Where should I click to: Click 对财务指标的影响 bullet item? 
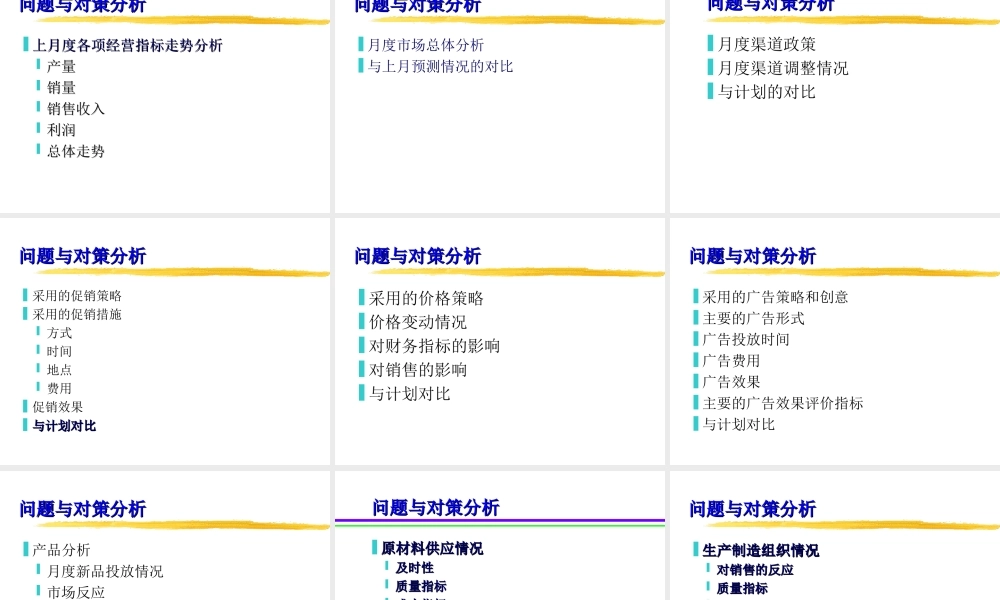click(435, 345)
